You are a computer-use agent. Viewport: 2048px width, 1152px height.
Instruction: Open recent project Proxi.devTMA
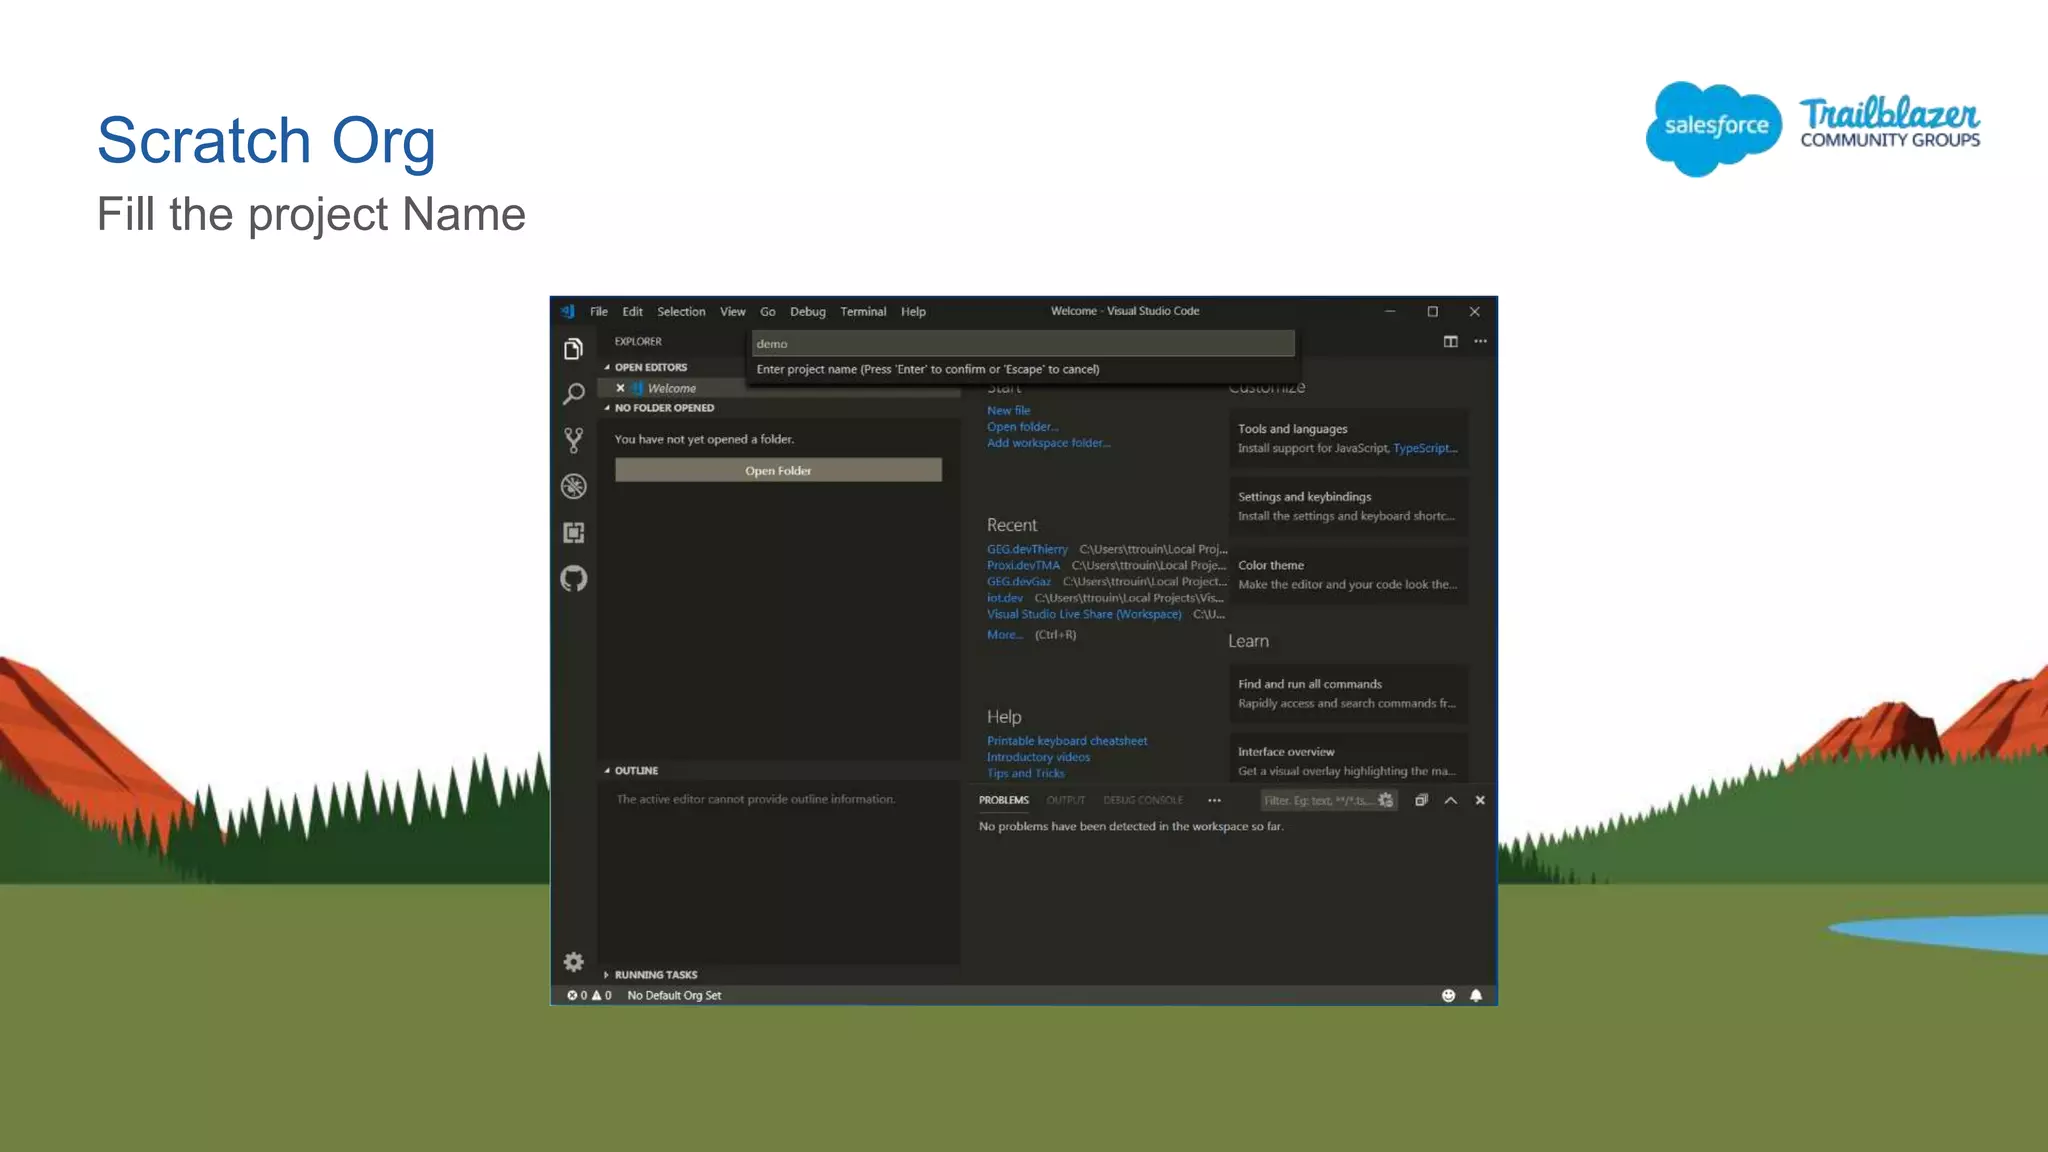(x=1023, y=565)
